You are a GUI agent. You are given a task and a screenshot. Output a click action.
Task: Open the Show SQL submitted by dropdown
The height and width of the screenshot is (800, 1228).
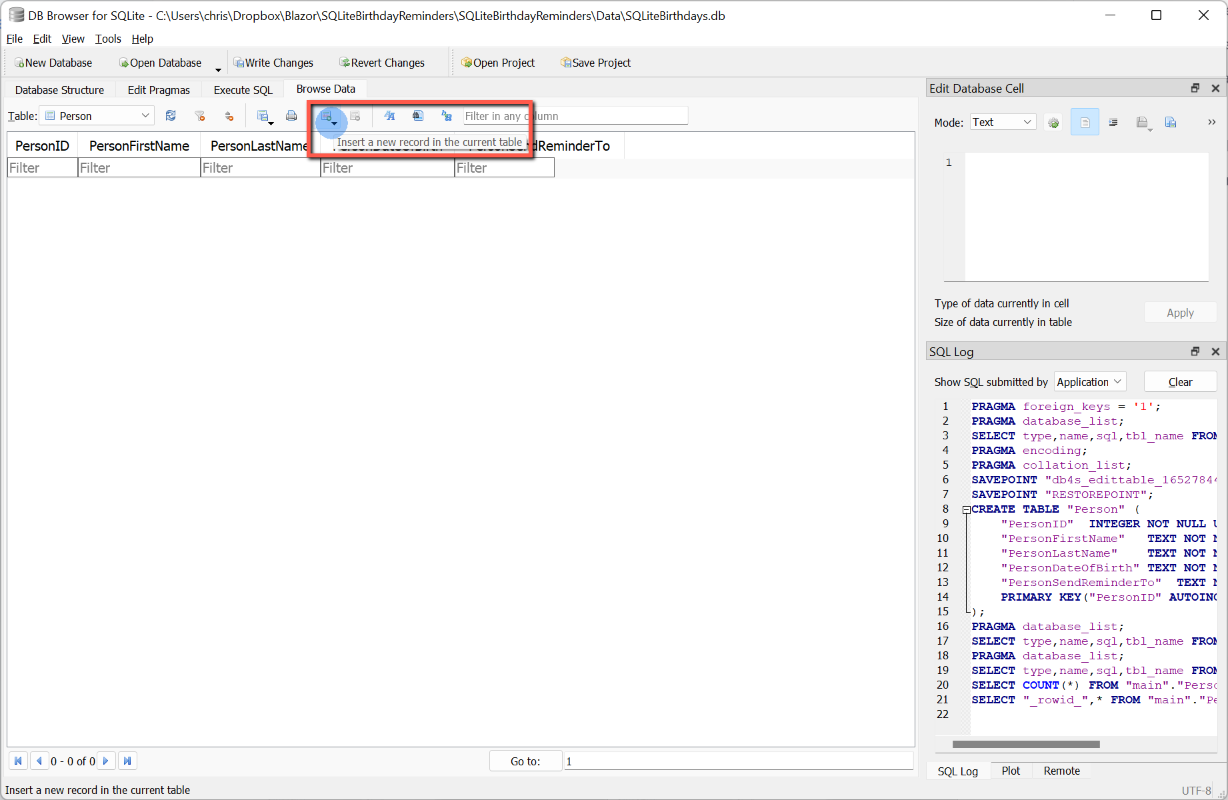(x=1090, y=382)
